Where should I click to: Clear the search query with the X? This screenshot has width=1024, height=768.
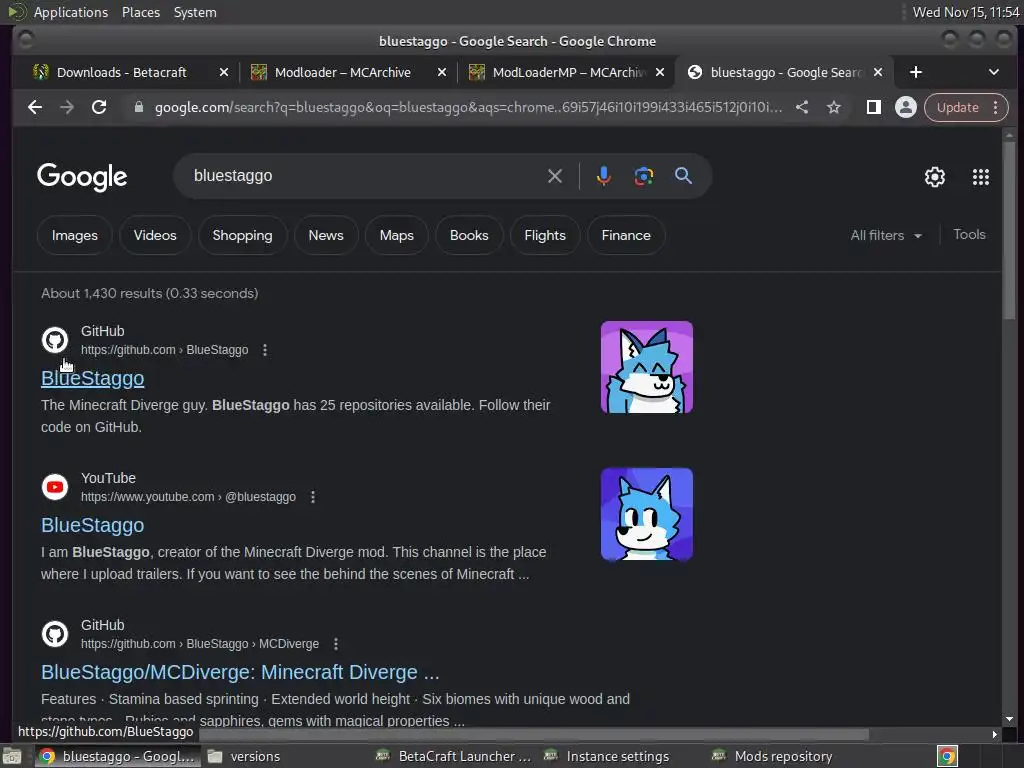(554, 176)
